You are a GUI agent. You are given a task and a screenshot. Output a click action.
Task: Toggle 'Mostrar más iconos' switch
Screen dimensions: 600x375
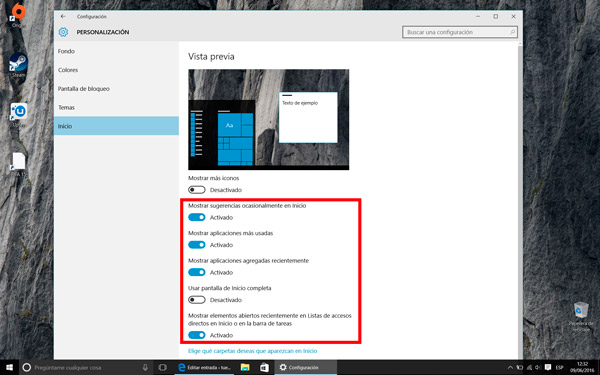coord(197,190)
